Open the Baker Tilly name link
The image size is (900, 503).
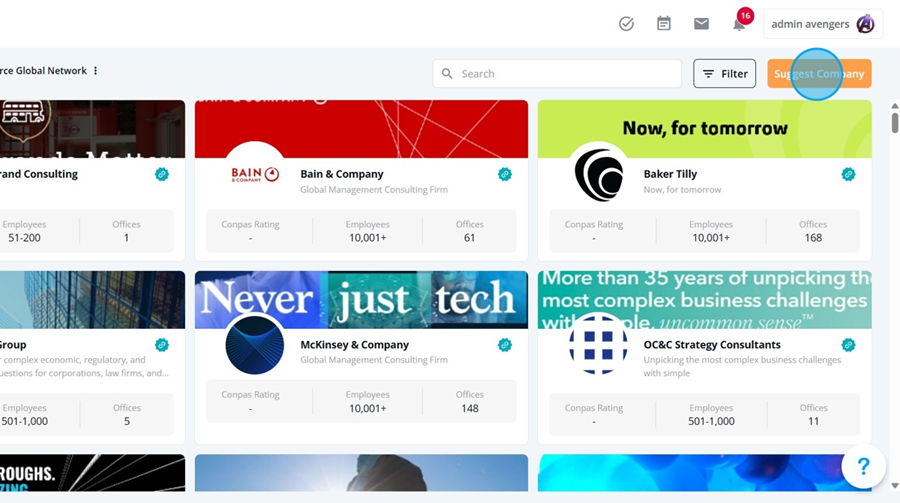670,174
